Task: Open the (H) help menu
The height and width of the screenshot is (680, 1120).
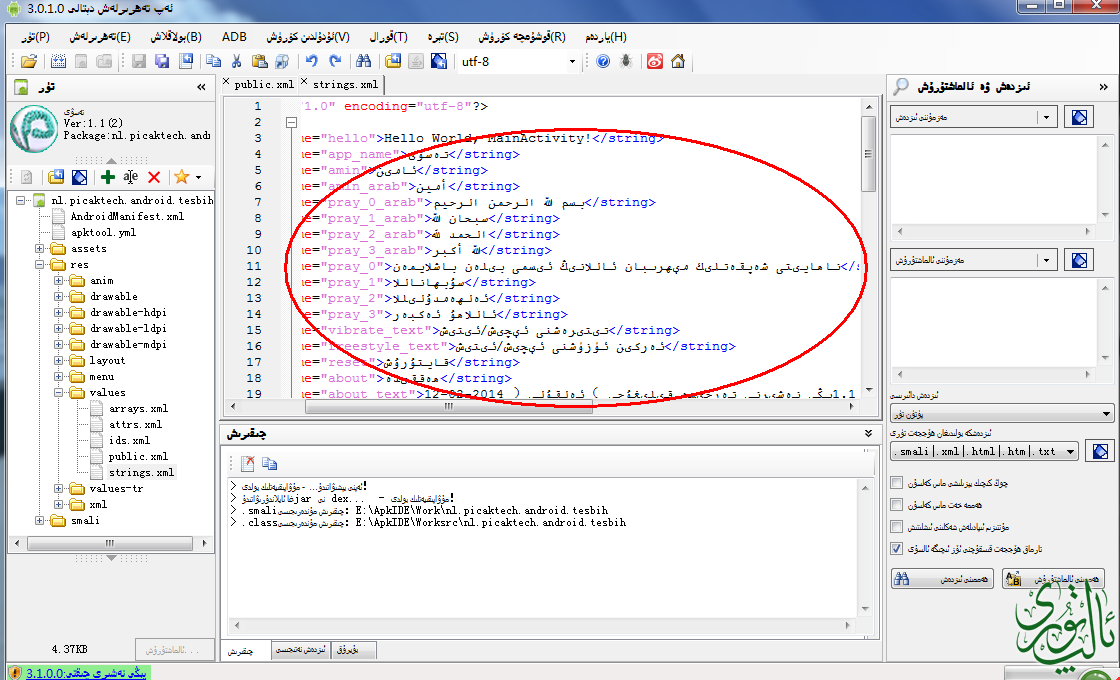Action: (x=606, y=36)
